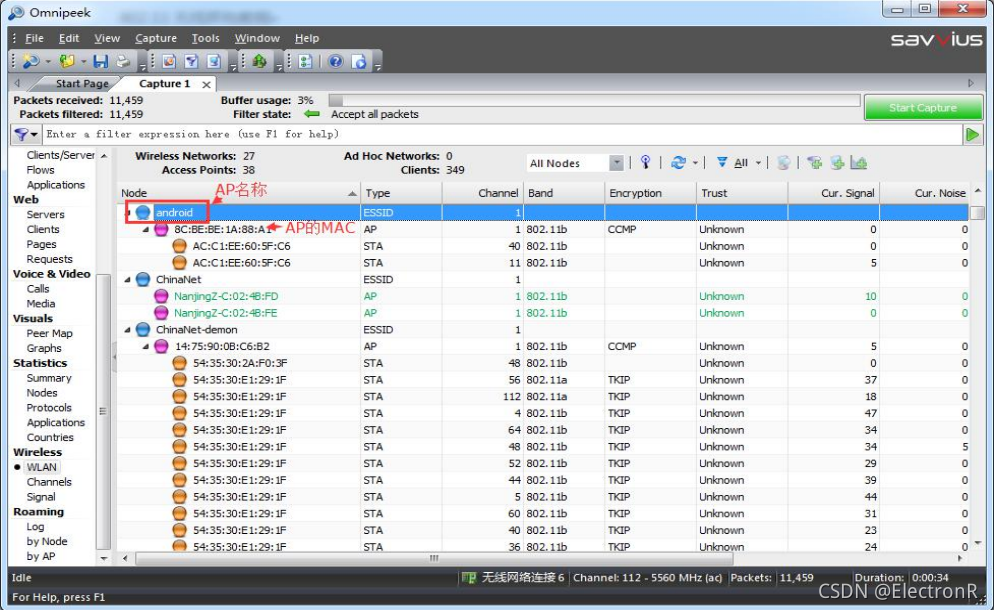Select the android ESSID row
This screenshot has width=994, height=610.
pos(543,212)
